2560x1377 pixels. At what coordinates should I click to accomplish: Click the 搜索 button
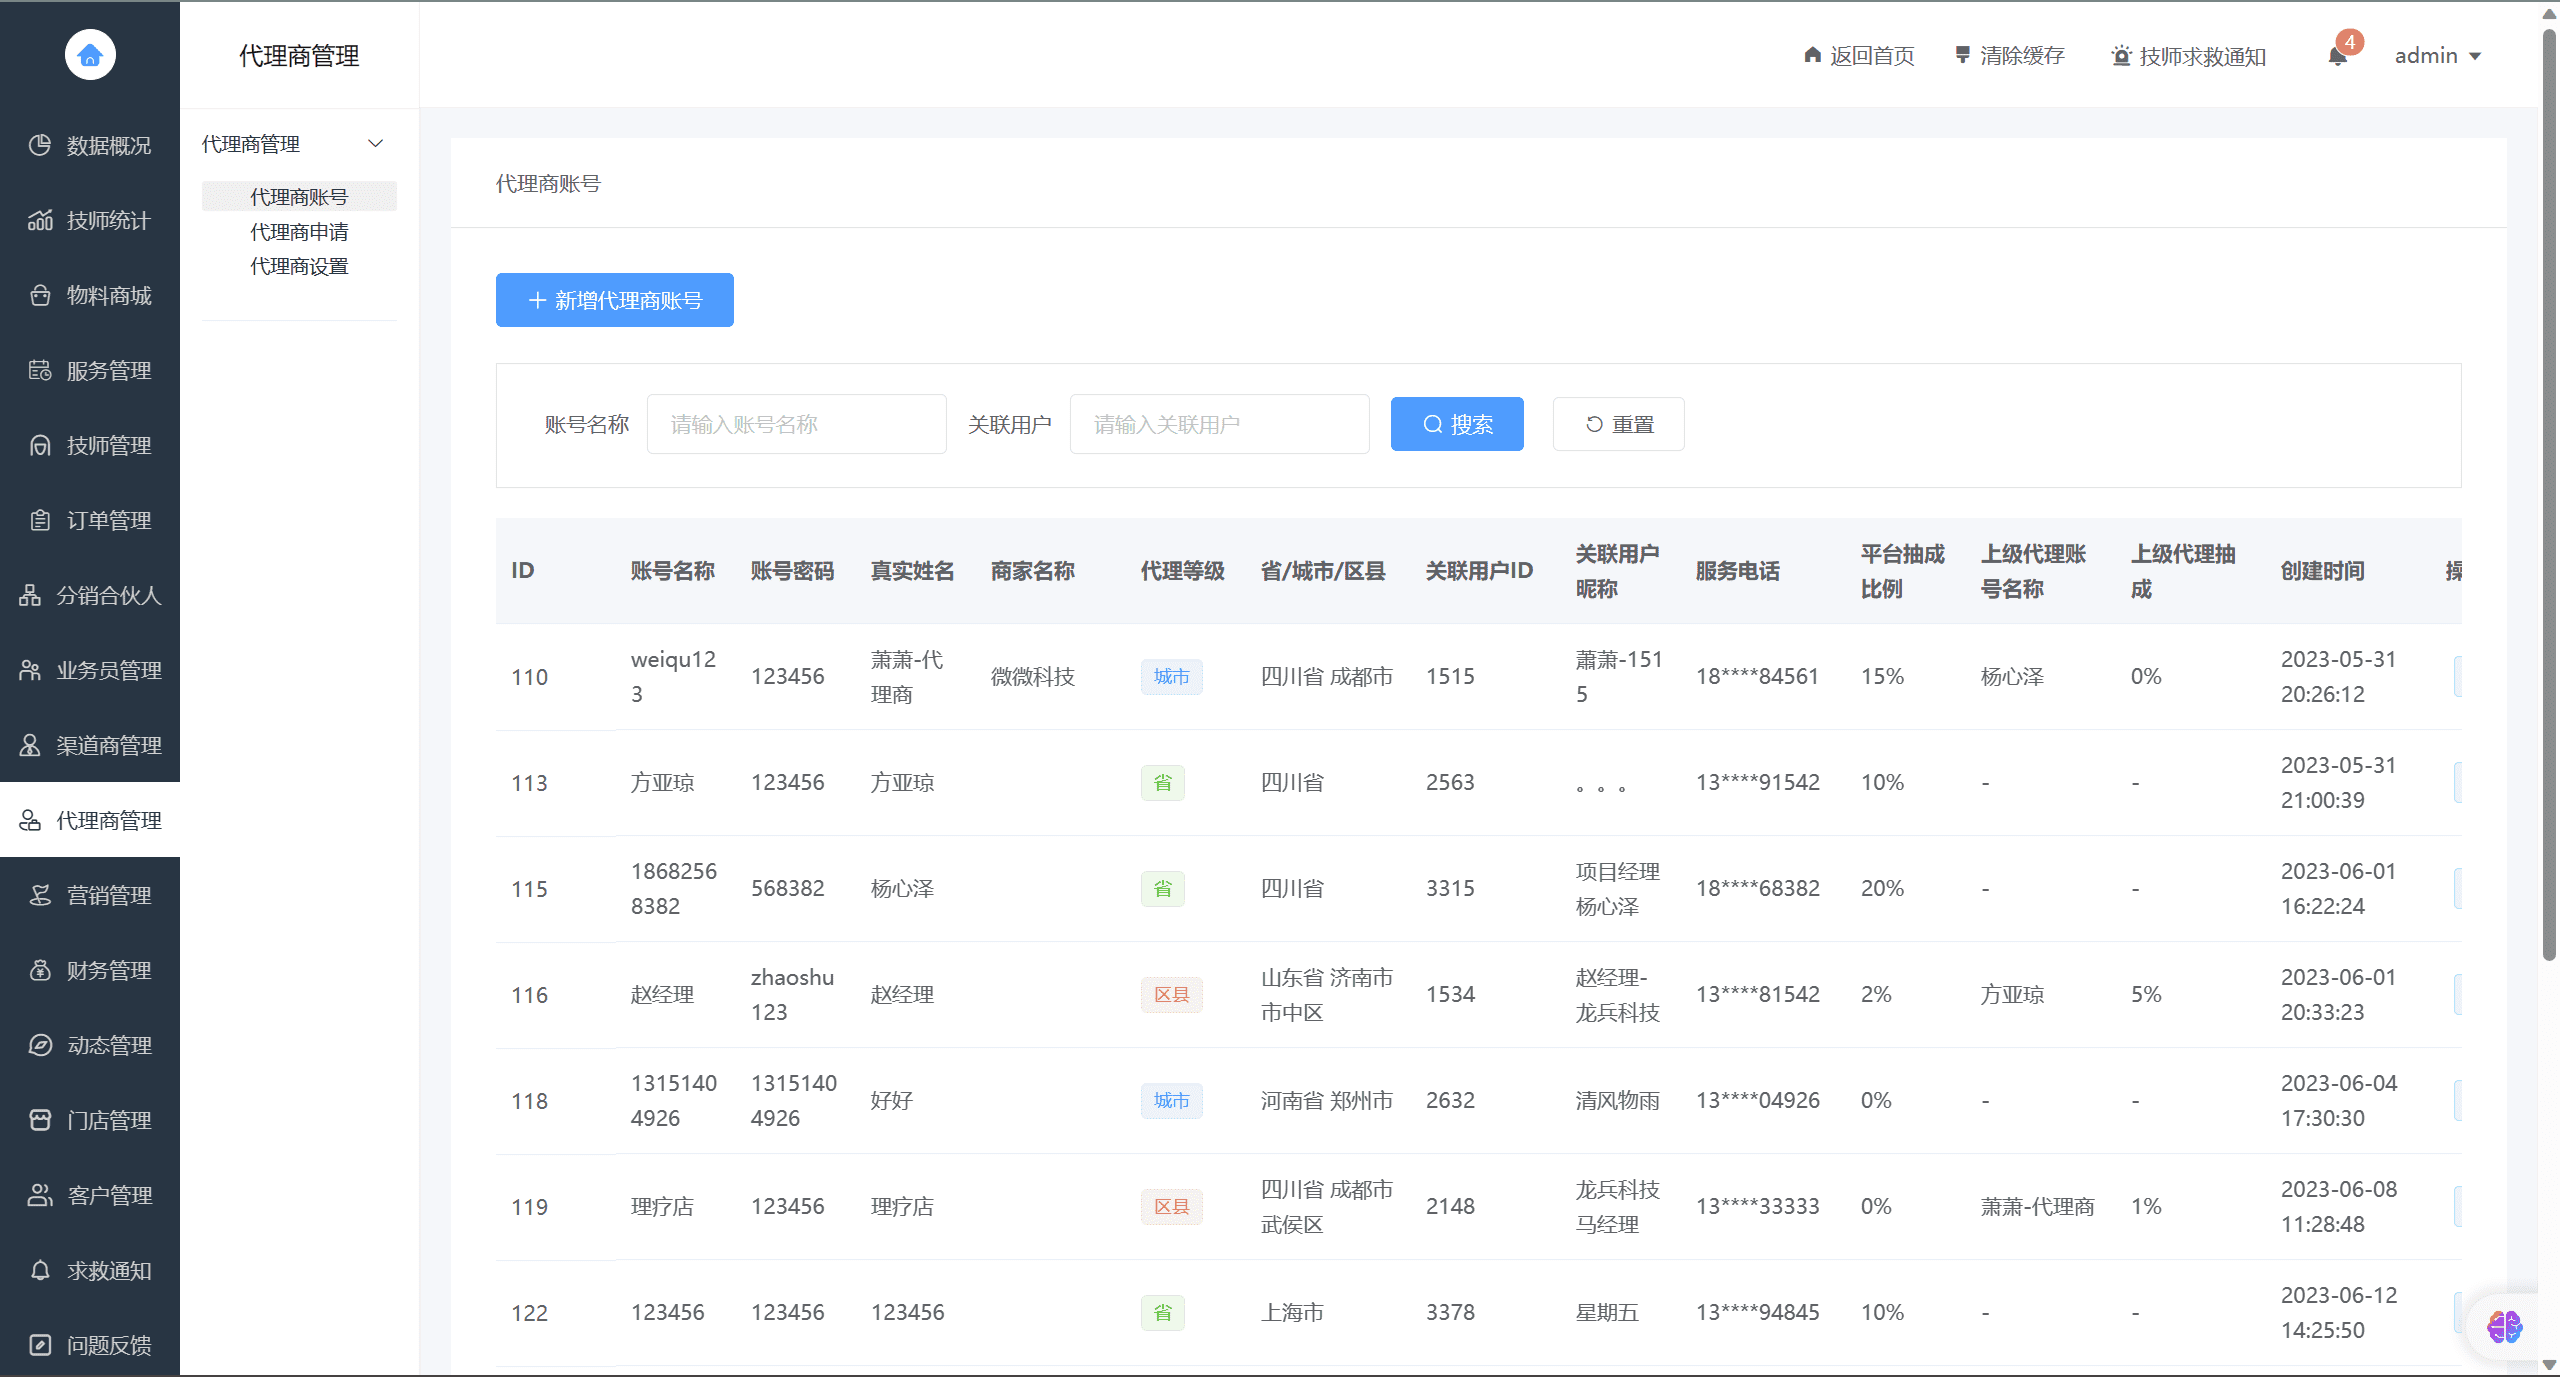1457,424
